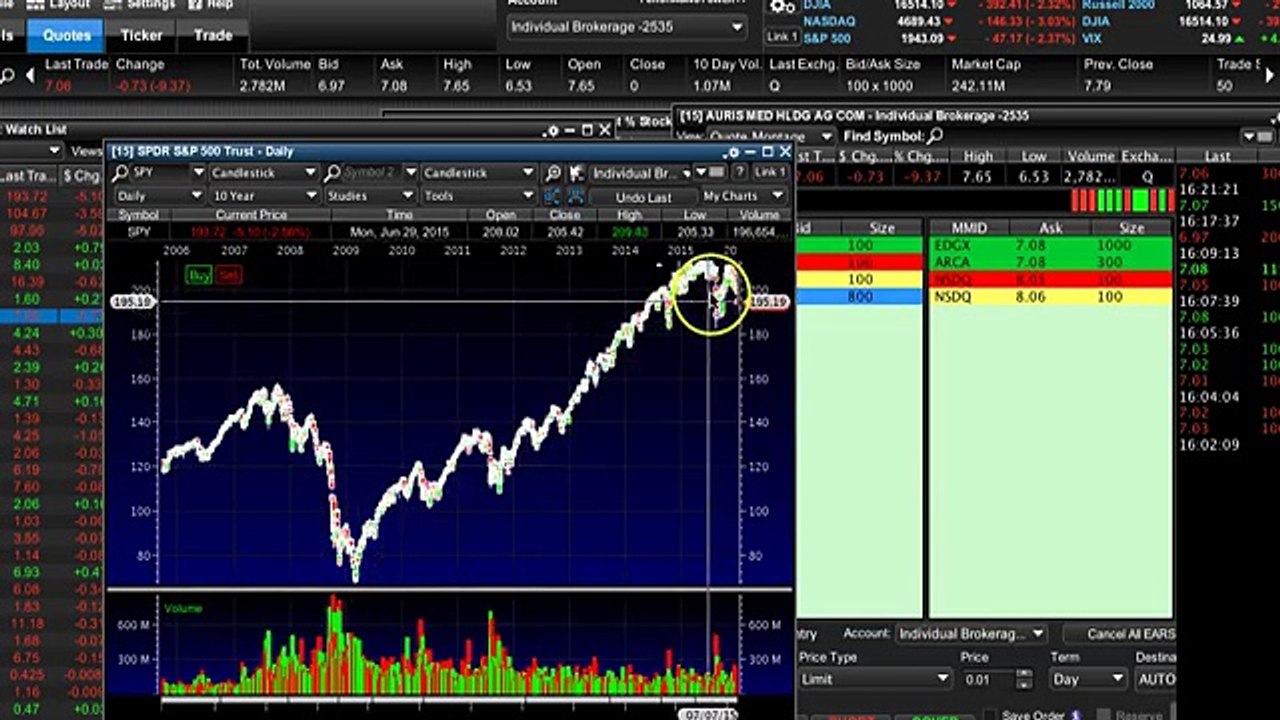Viewport: 1280px width, 720px height.
Task: Click the Symbol 2 search magnifier icon
Action: (333, 173)
